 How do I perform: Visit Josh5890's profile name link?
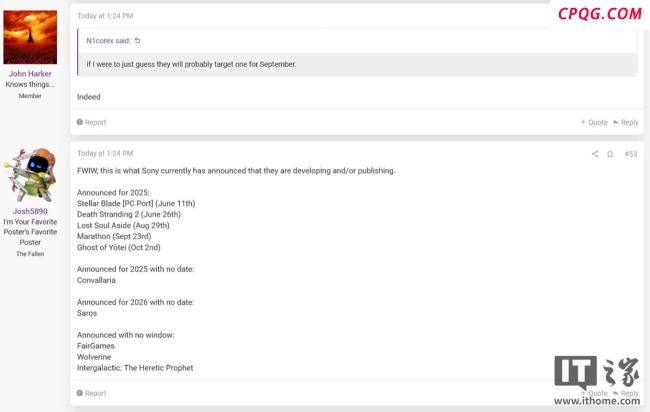pyautogui.click(x=30, y=211)
